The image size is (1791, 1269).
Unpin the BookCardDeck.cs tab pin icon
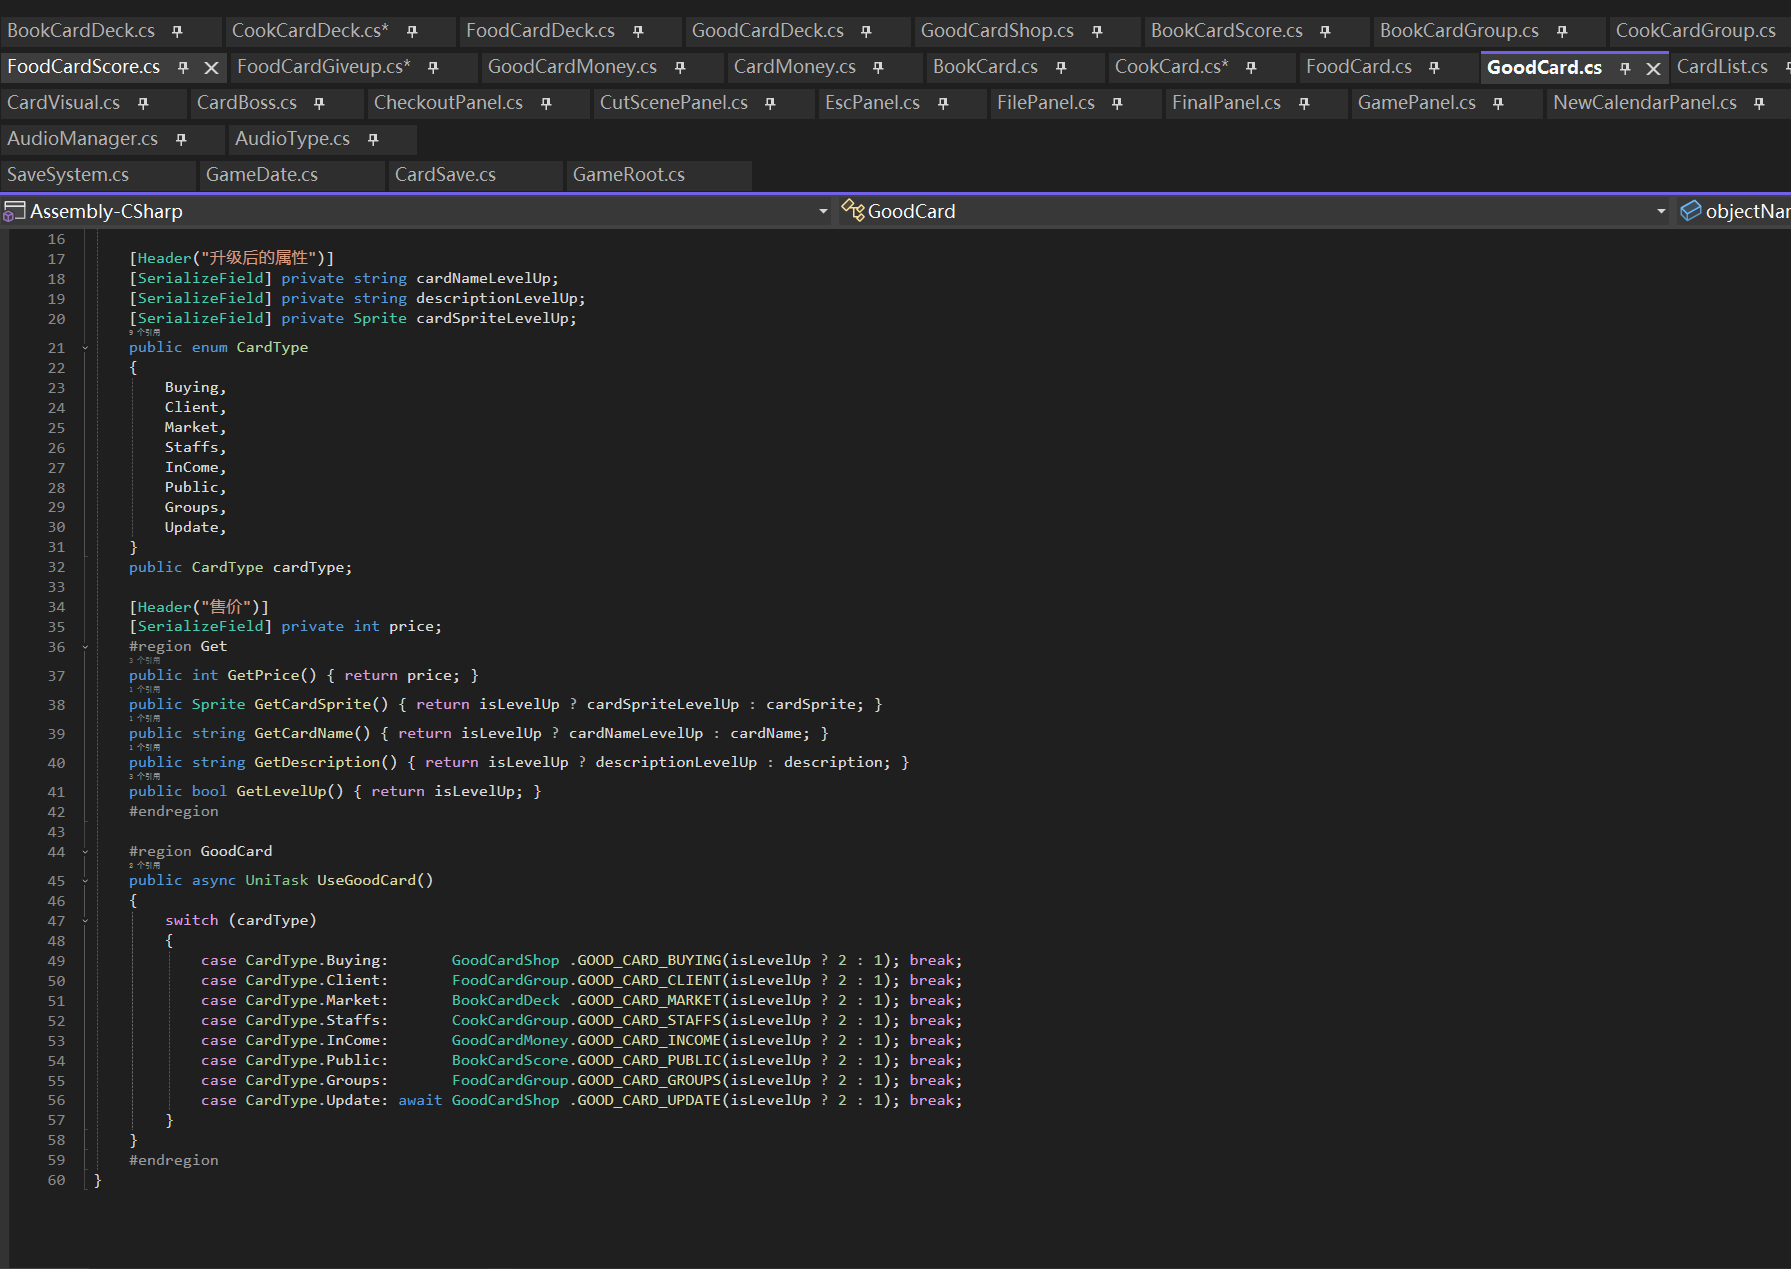[x=177, y=32]
